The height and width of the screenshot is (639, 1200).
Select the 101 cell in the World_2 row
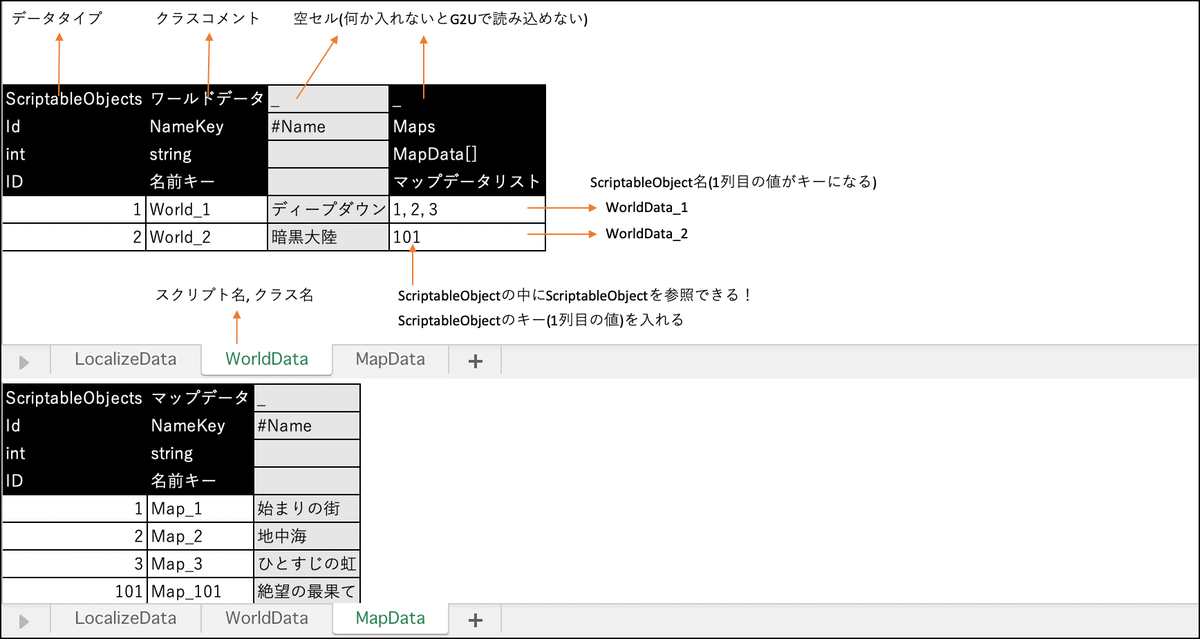coord(467,237)
